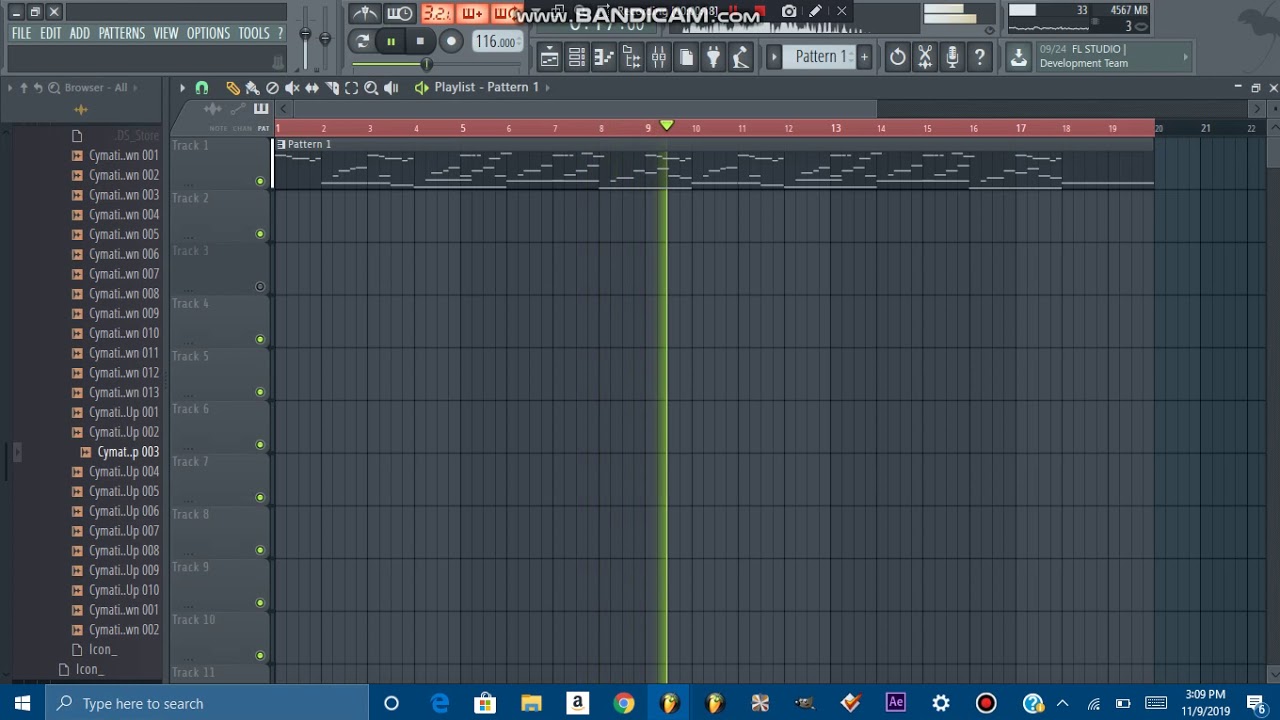Show hidden system tray icons chevron
Image resolution: width=1280 pixels, height=720 pixels.
pyautogui.click(x=1062, y=703)
